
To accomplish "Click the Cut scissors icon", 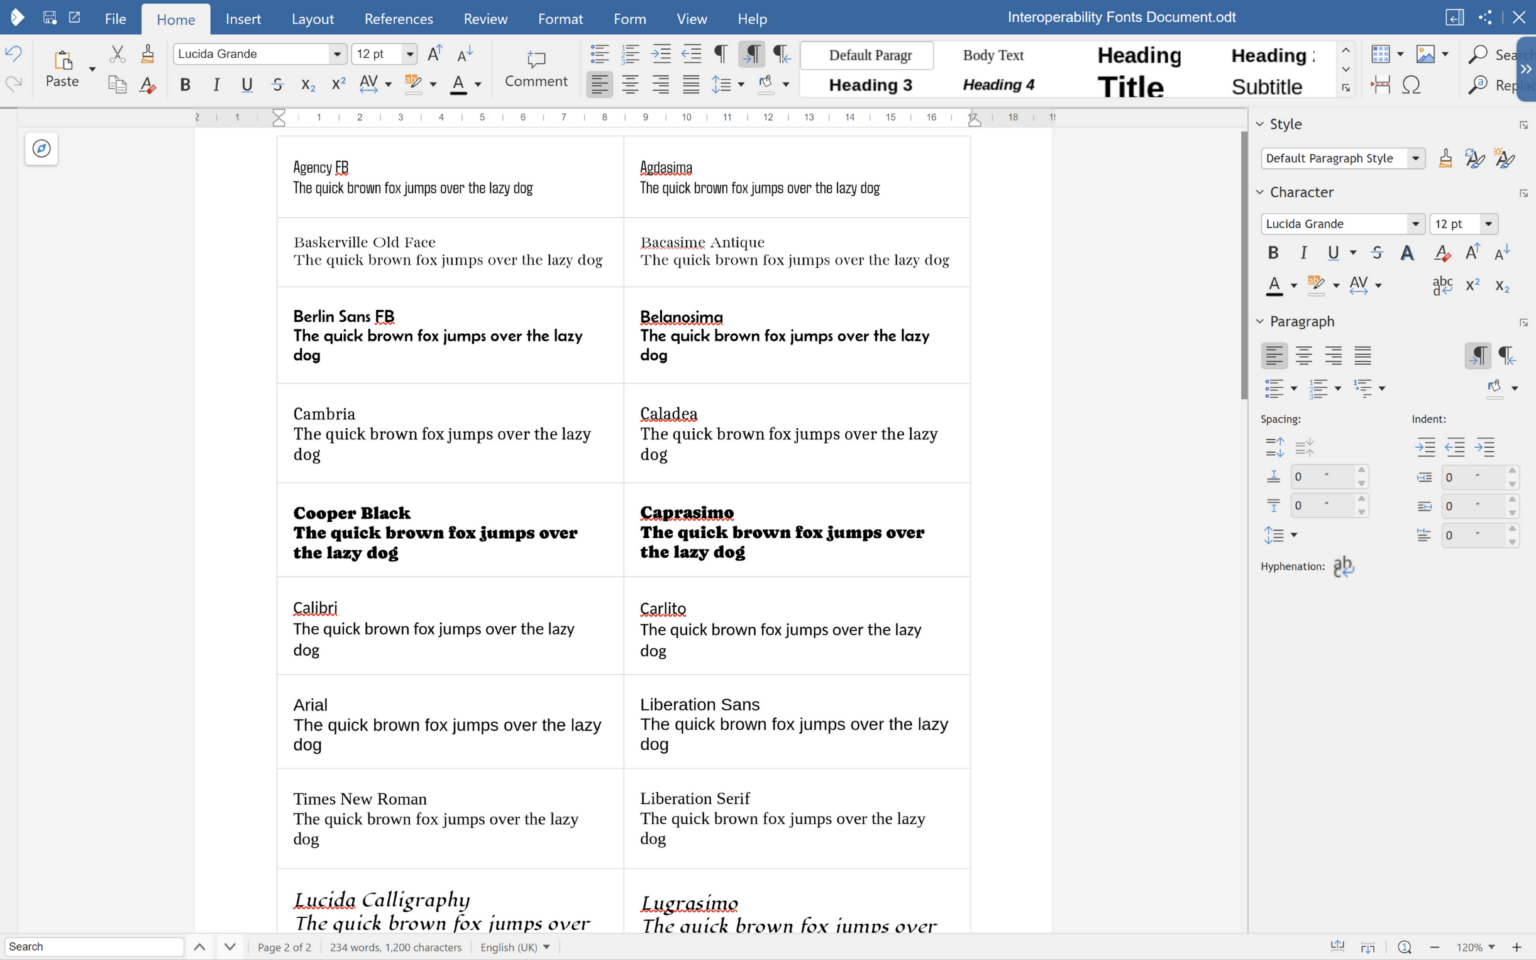I will point(117,54).
